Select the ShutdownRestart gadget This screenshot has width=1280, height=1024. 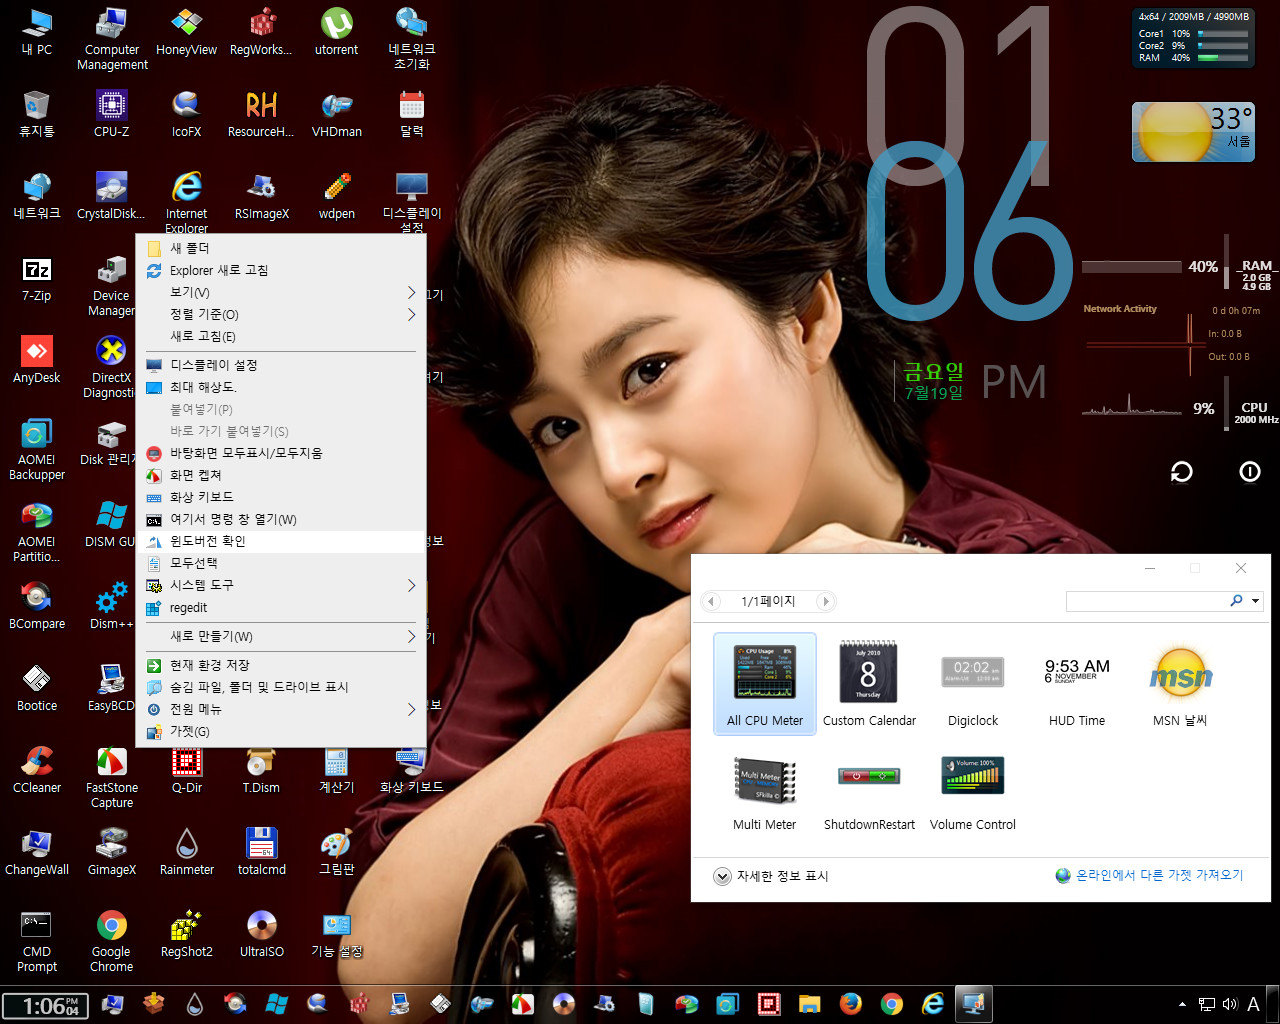[x=869, y=790]
